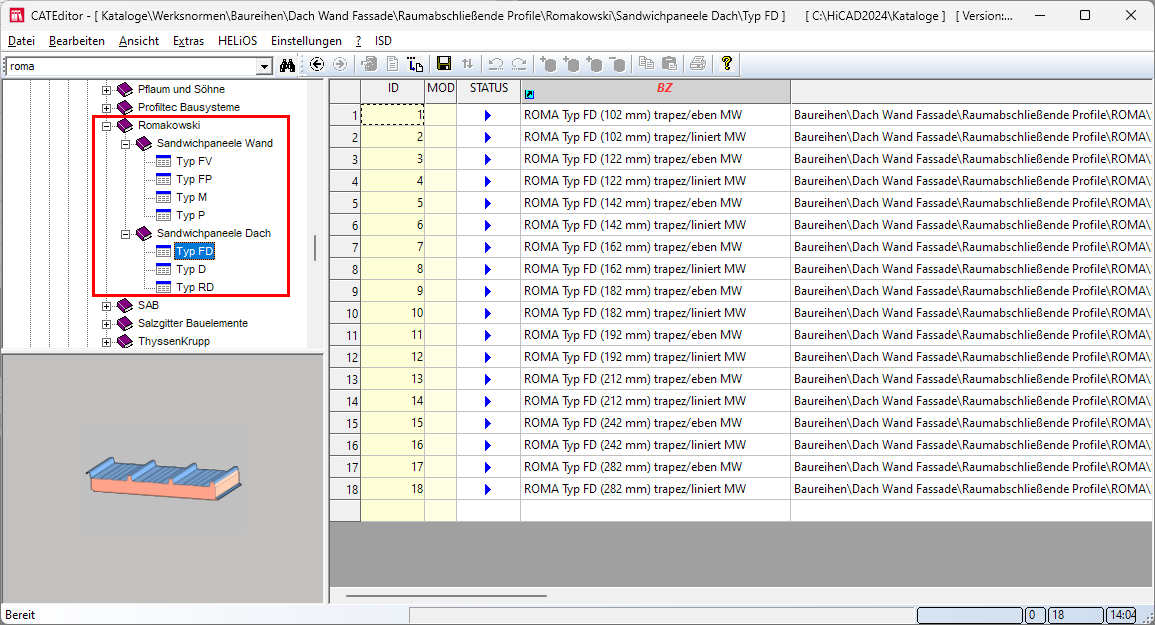The width and height of the screenshot is (1155, 625).
Task: Click the ID cell containing 17
Action: [393, 467]
